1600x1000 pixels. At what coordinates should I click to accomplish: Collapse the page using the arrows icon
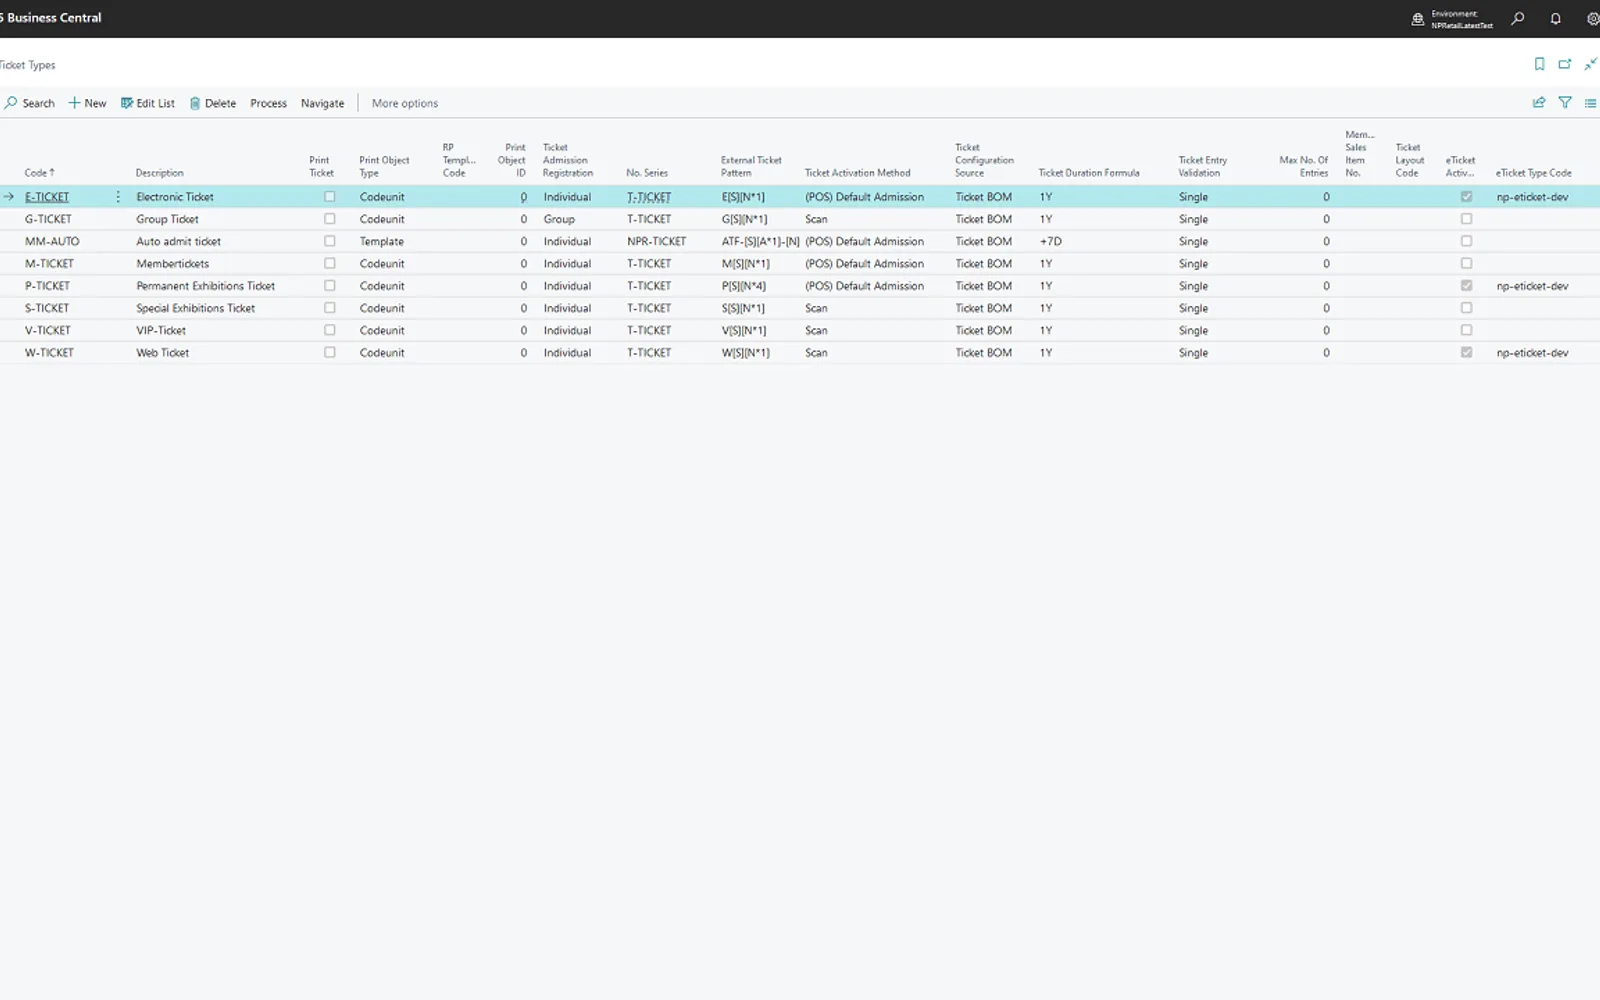[1590, 64]
